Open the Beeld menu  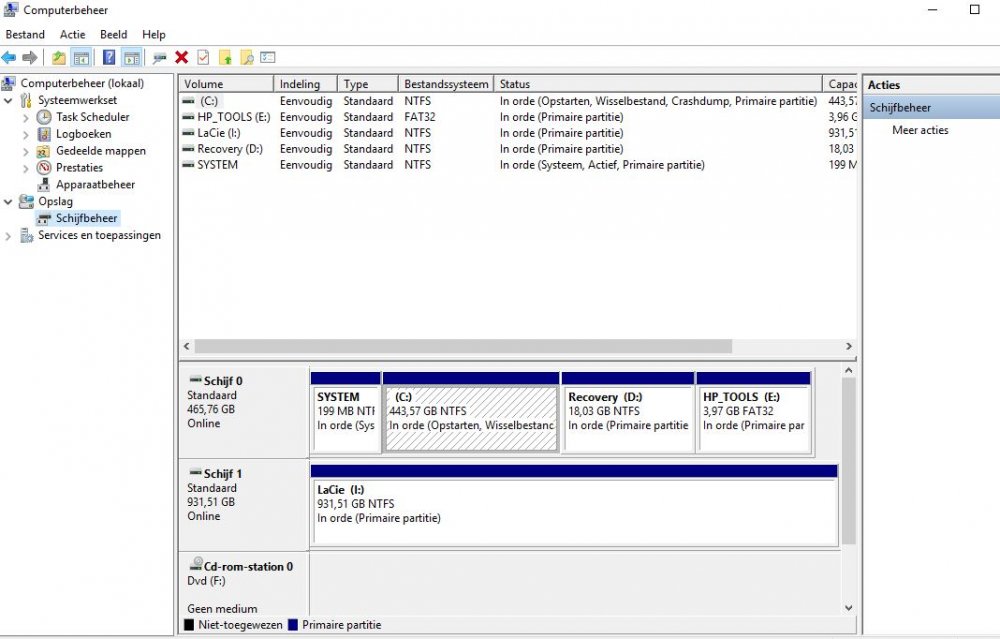click(x=114, y=34)
